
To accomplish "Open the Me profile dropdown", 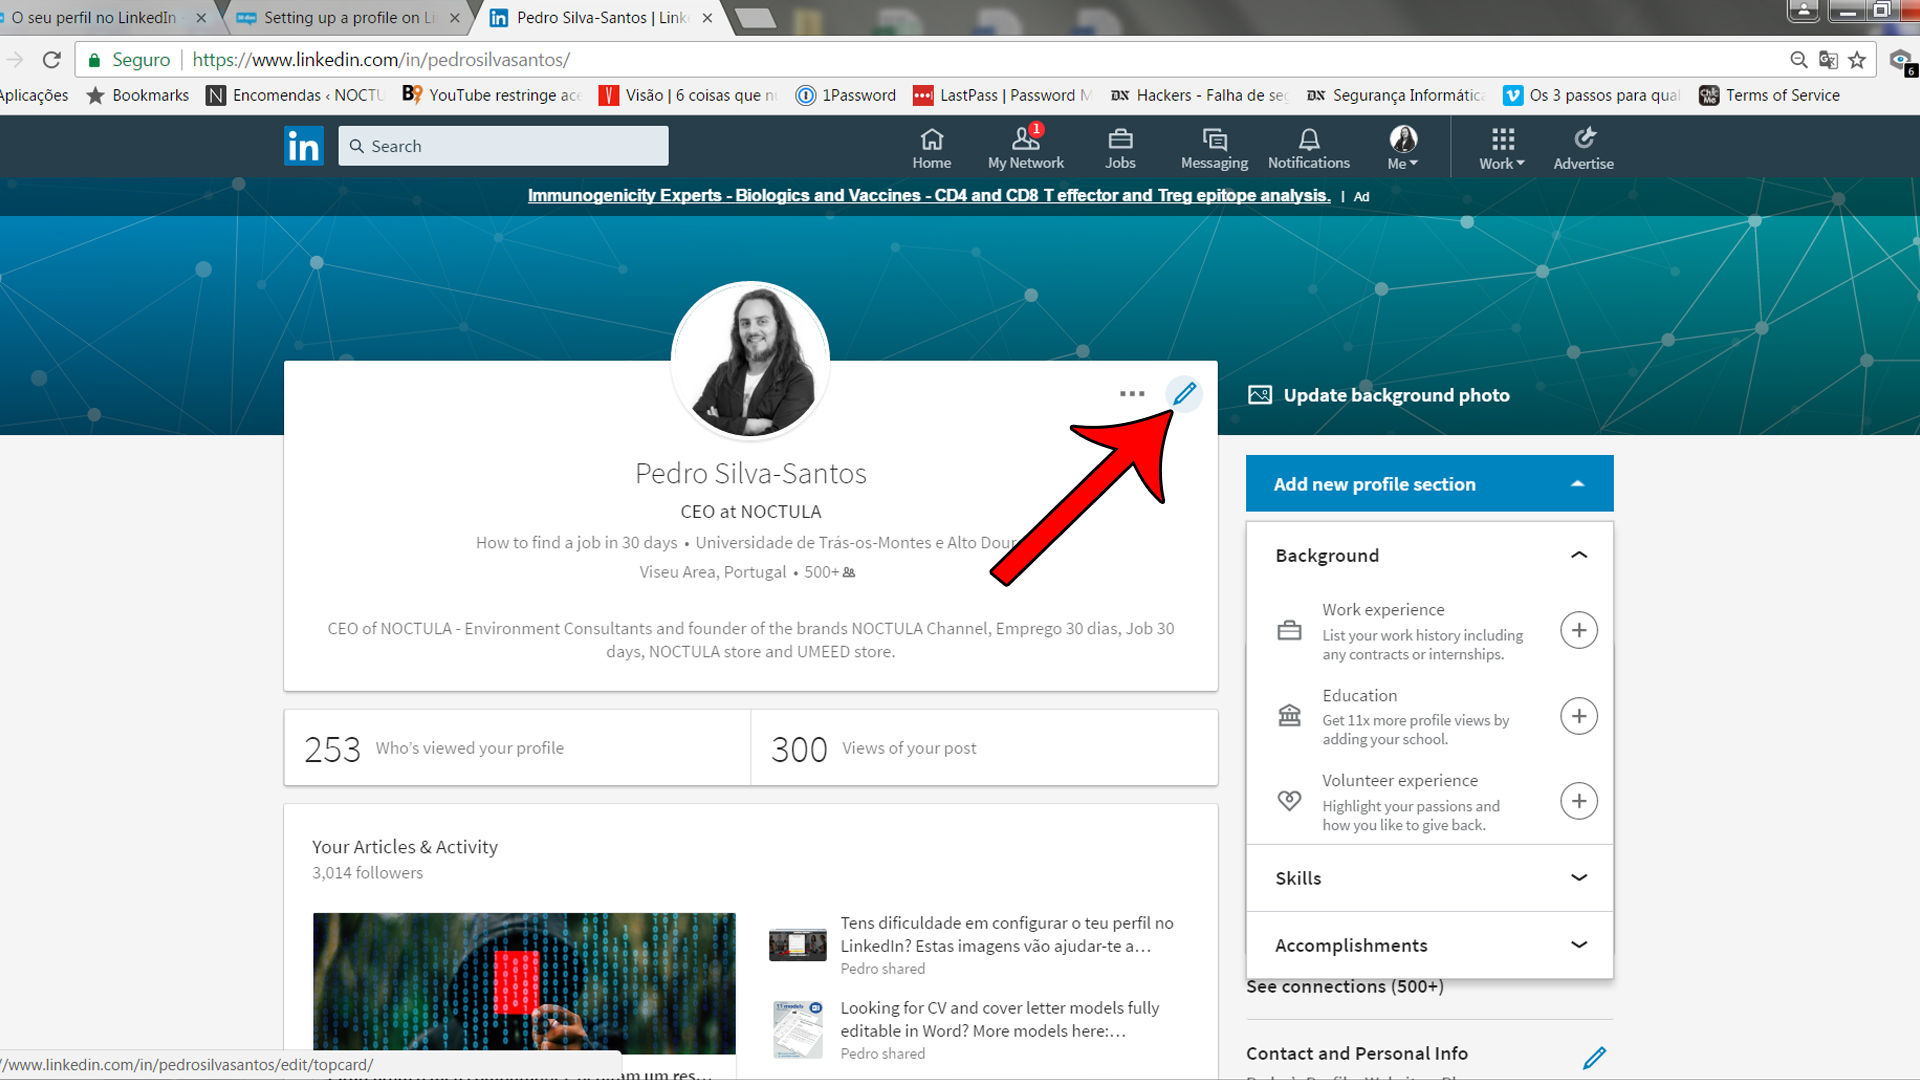I will point(1403,148).
